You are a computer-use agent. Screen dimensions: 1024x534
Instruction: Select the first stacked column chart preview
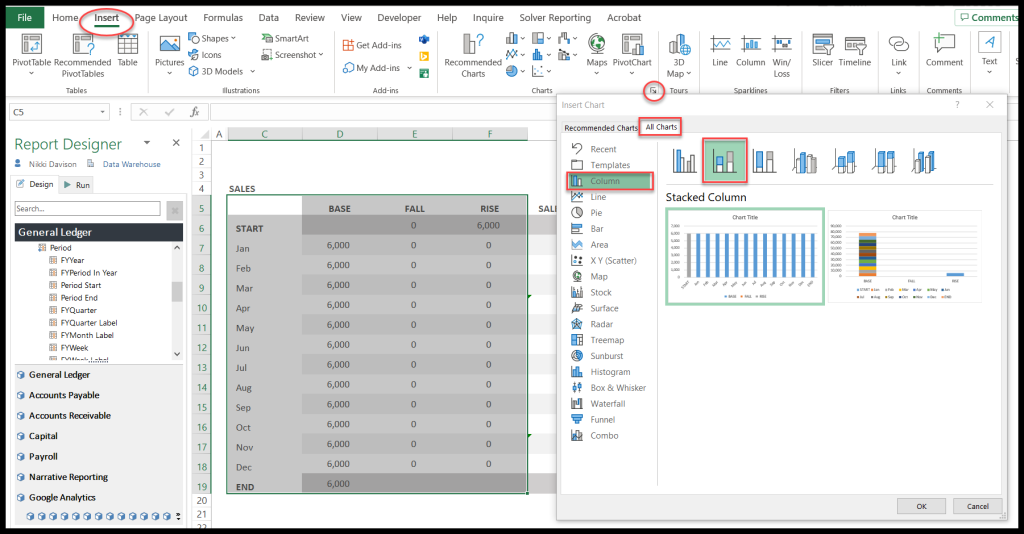[x=745, y=255]
